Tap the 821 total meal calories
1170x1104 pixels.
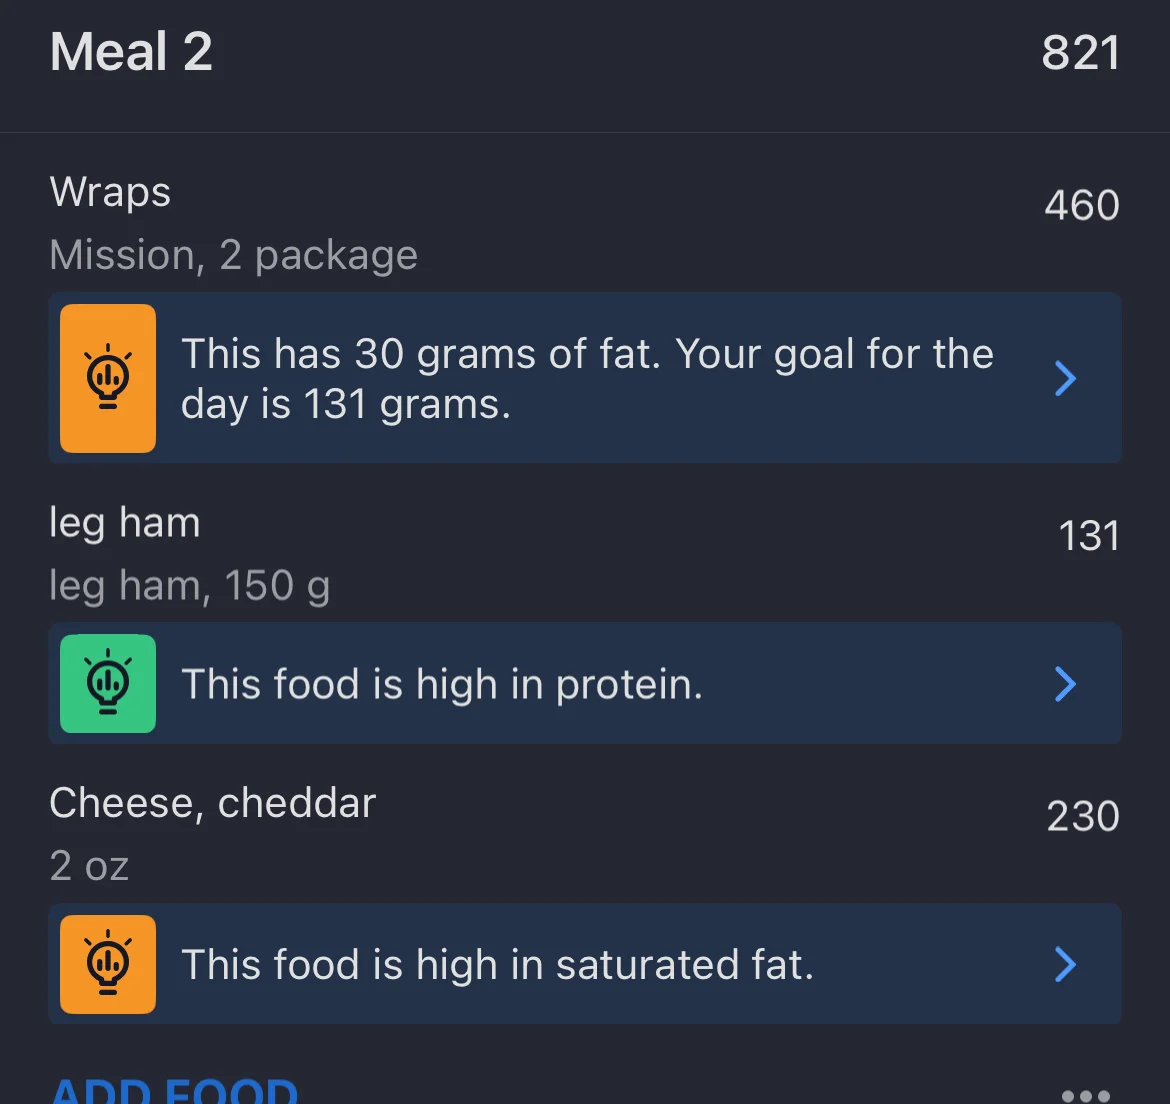click(1080, 53)
